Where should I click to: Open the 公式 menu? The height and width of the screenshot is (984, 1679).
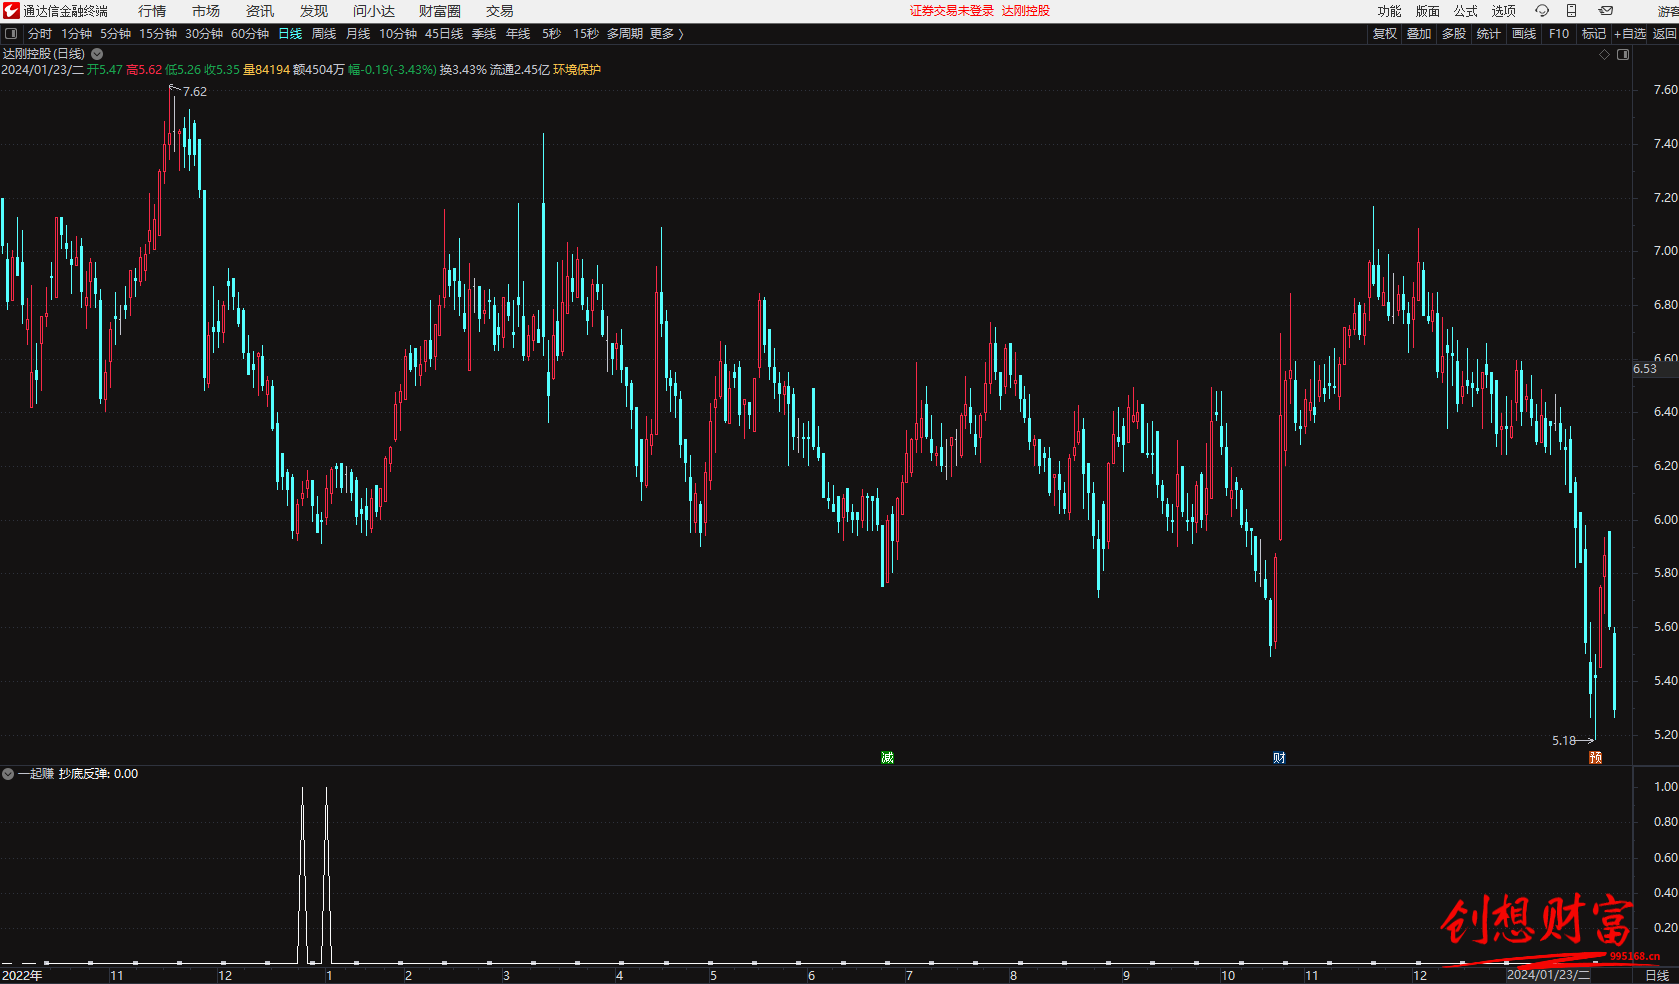(1466, 11)
